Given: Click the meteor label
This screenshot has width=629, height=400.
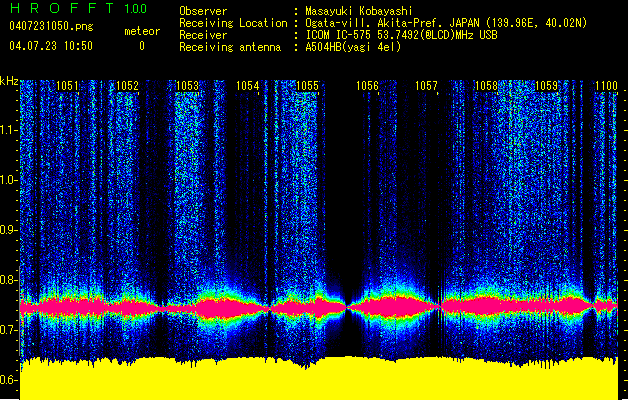Looking at the screenshot, I should tap(142, 31).
